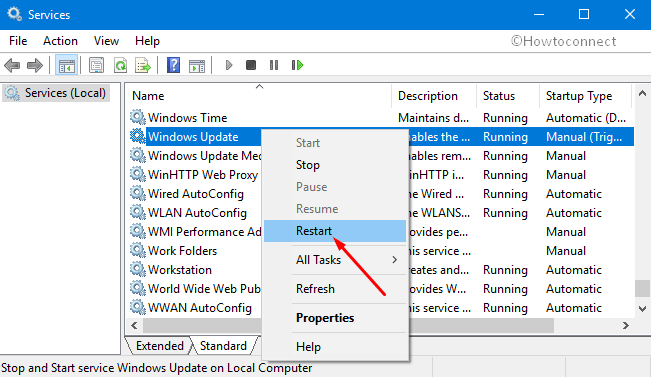Click gear icon beside Work Folders

pyautogui.click(x=137, y=250)
